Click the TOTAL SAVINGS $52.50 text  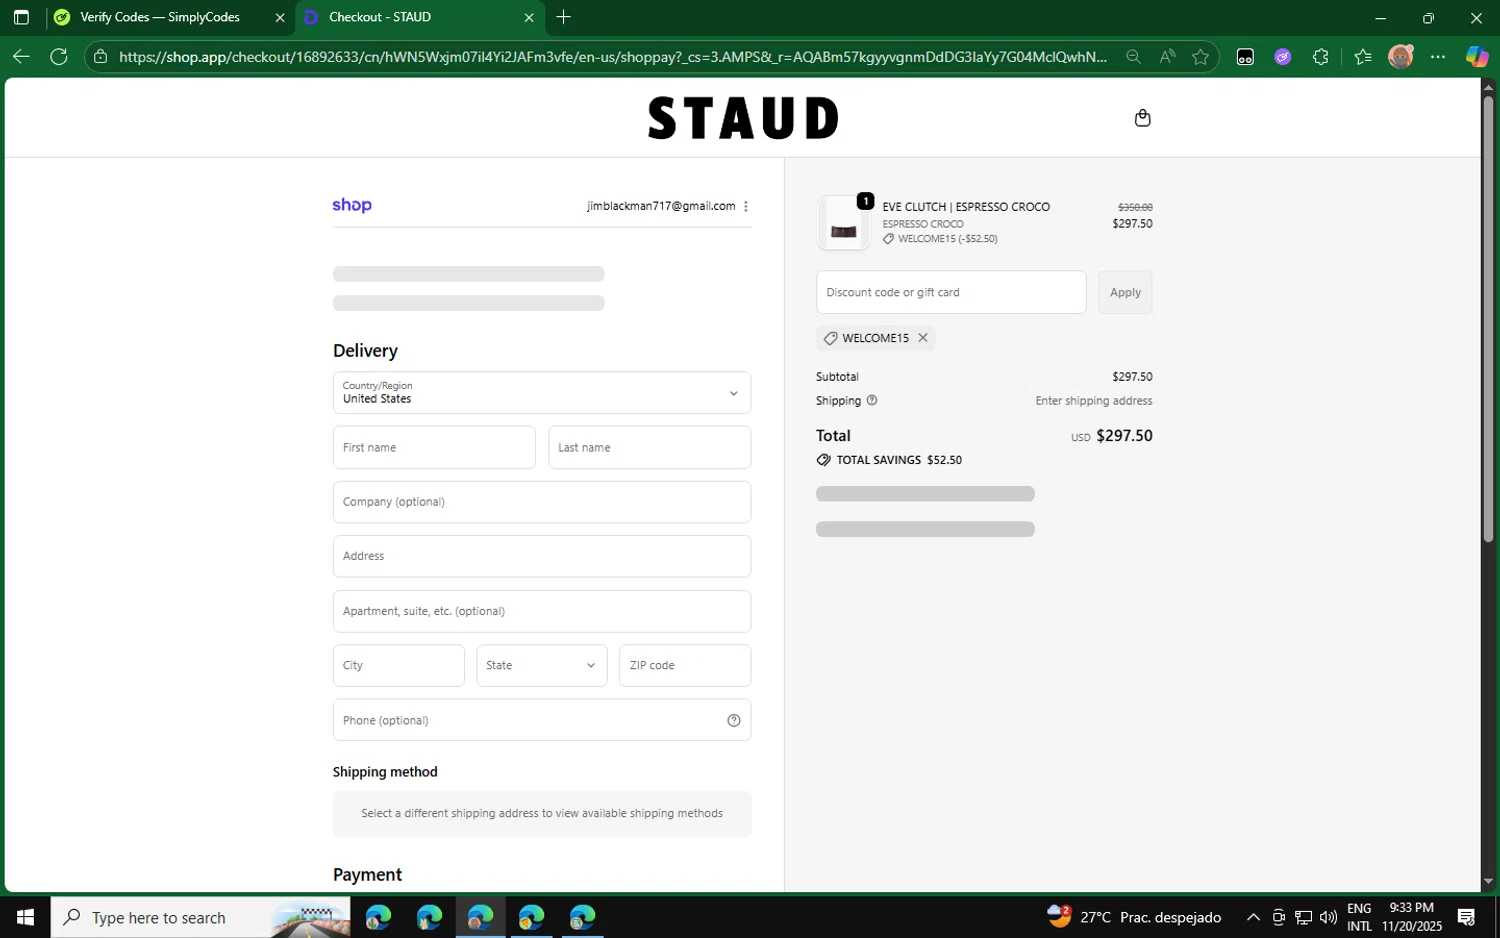coord(899,460)
